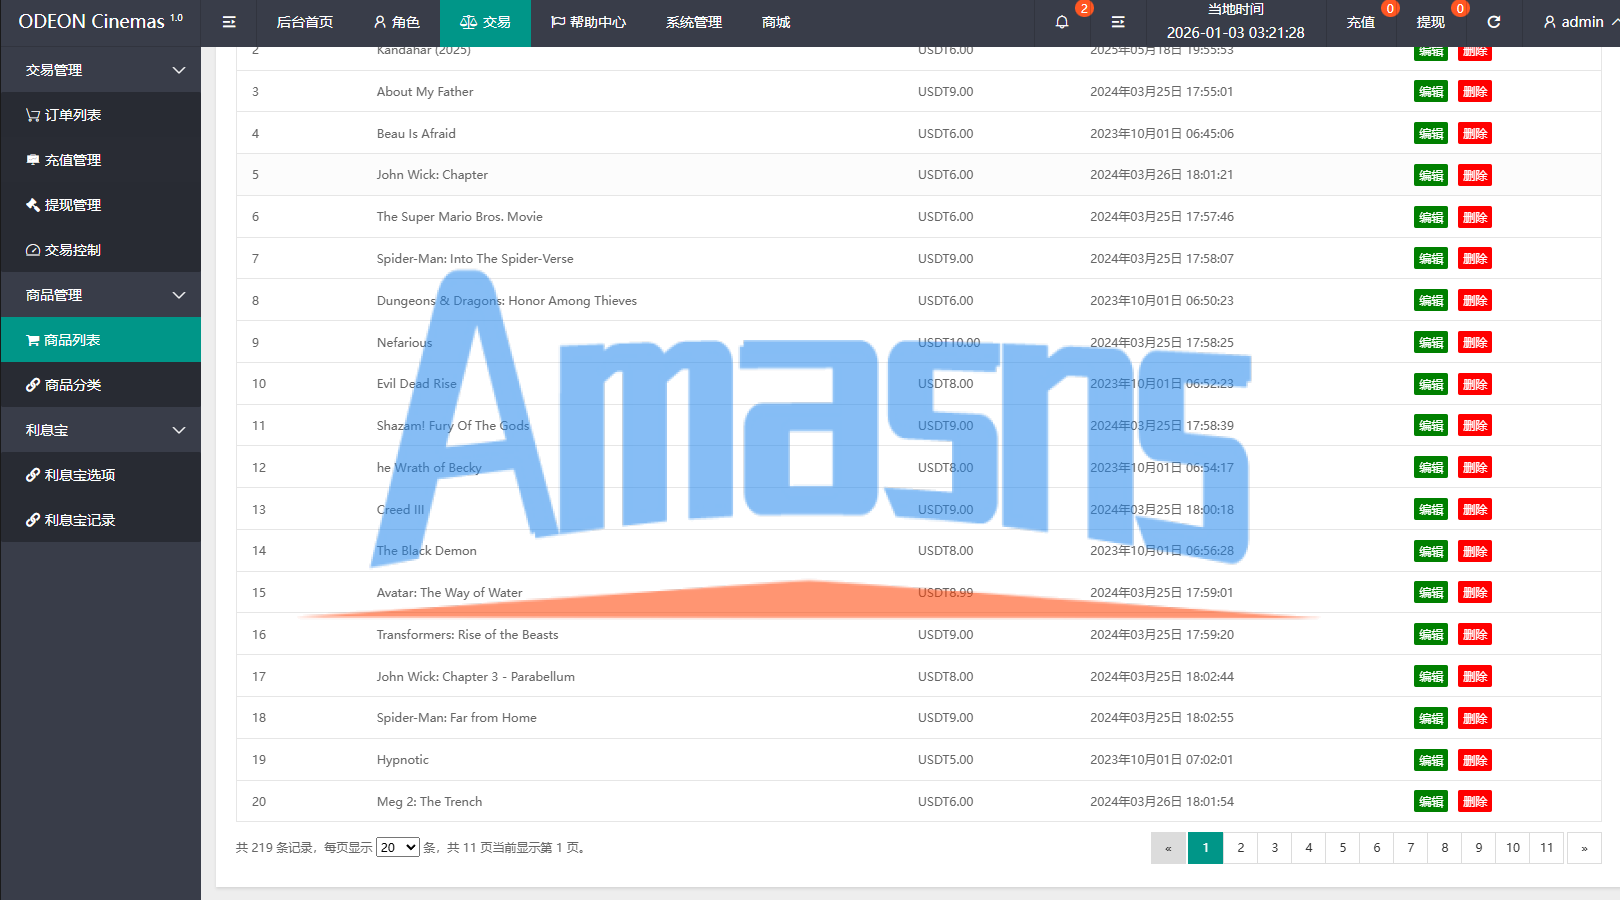The height and width of the screenshot is (900, 1620).
Task: Open the menu icon beside notifications
Action: pos(1118,22)
